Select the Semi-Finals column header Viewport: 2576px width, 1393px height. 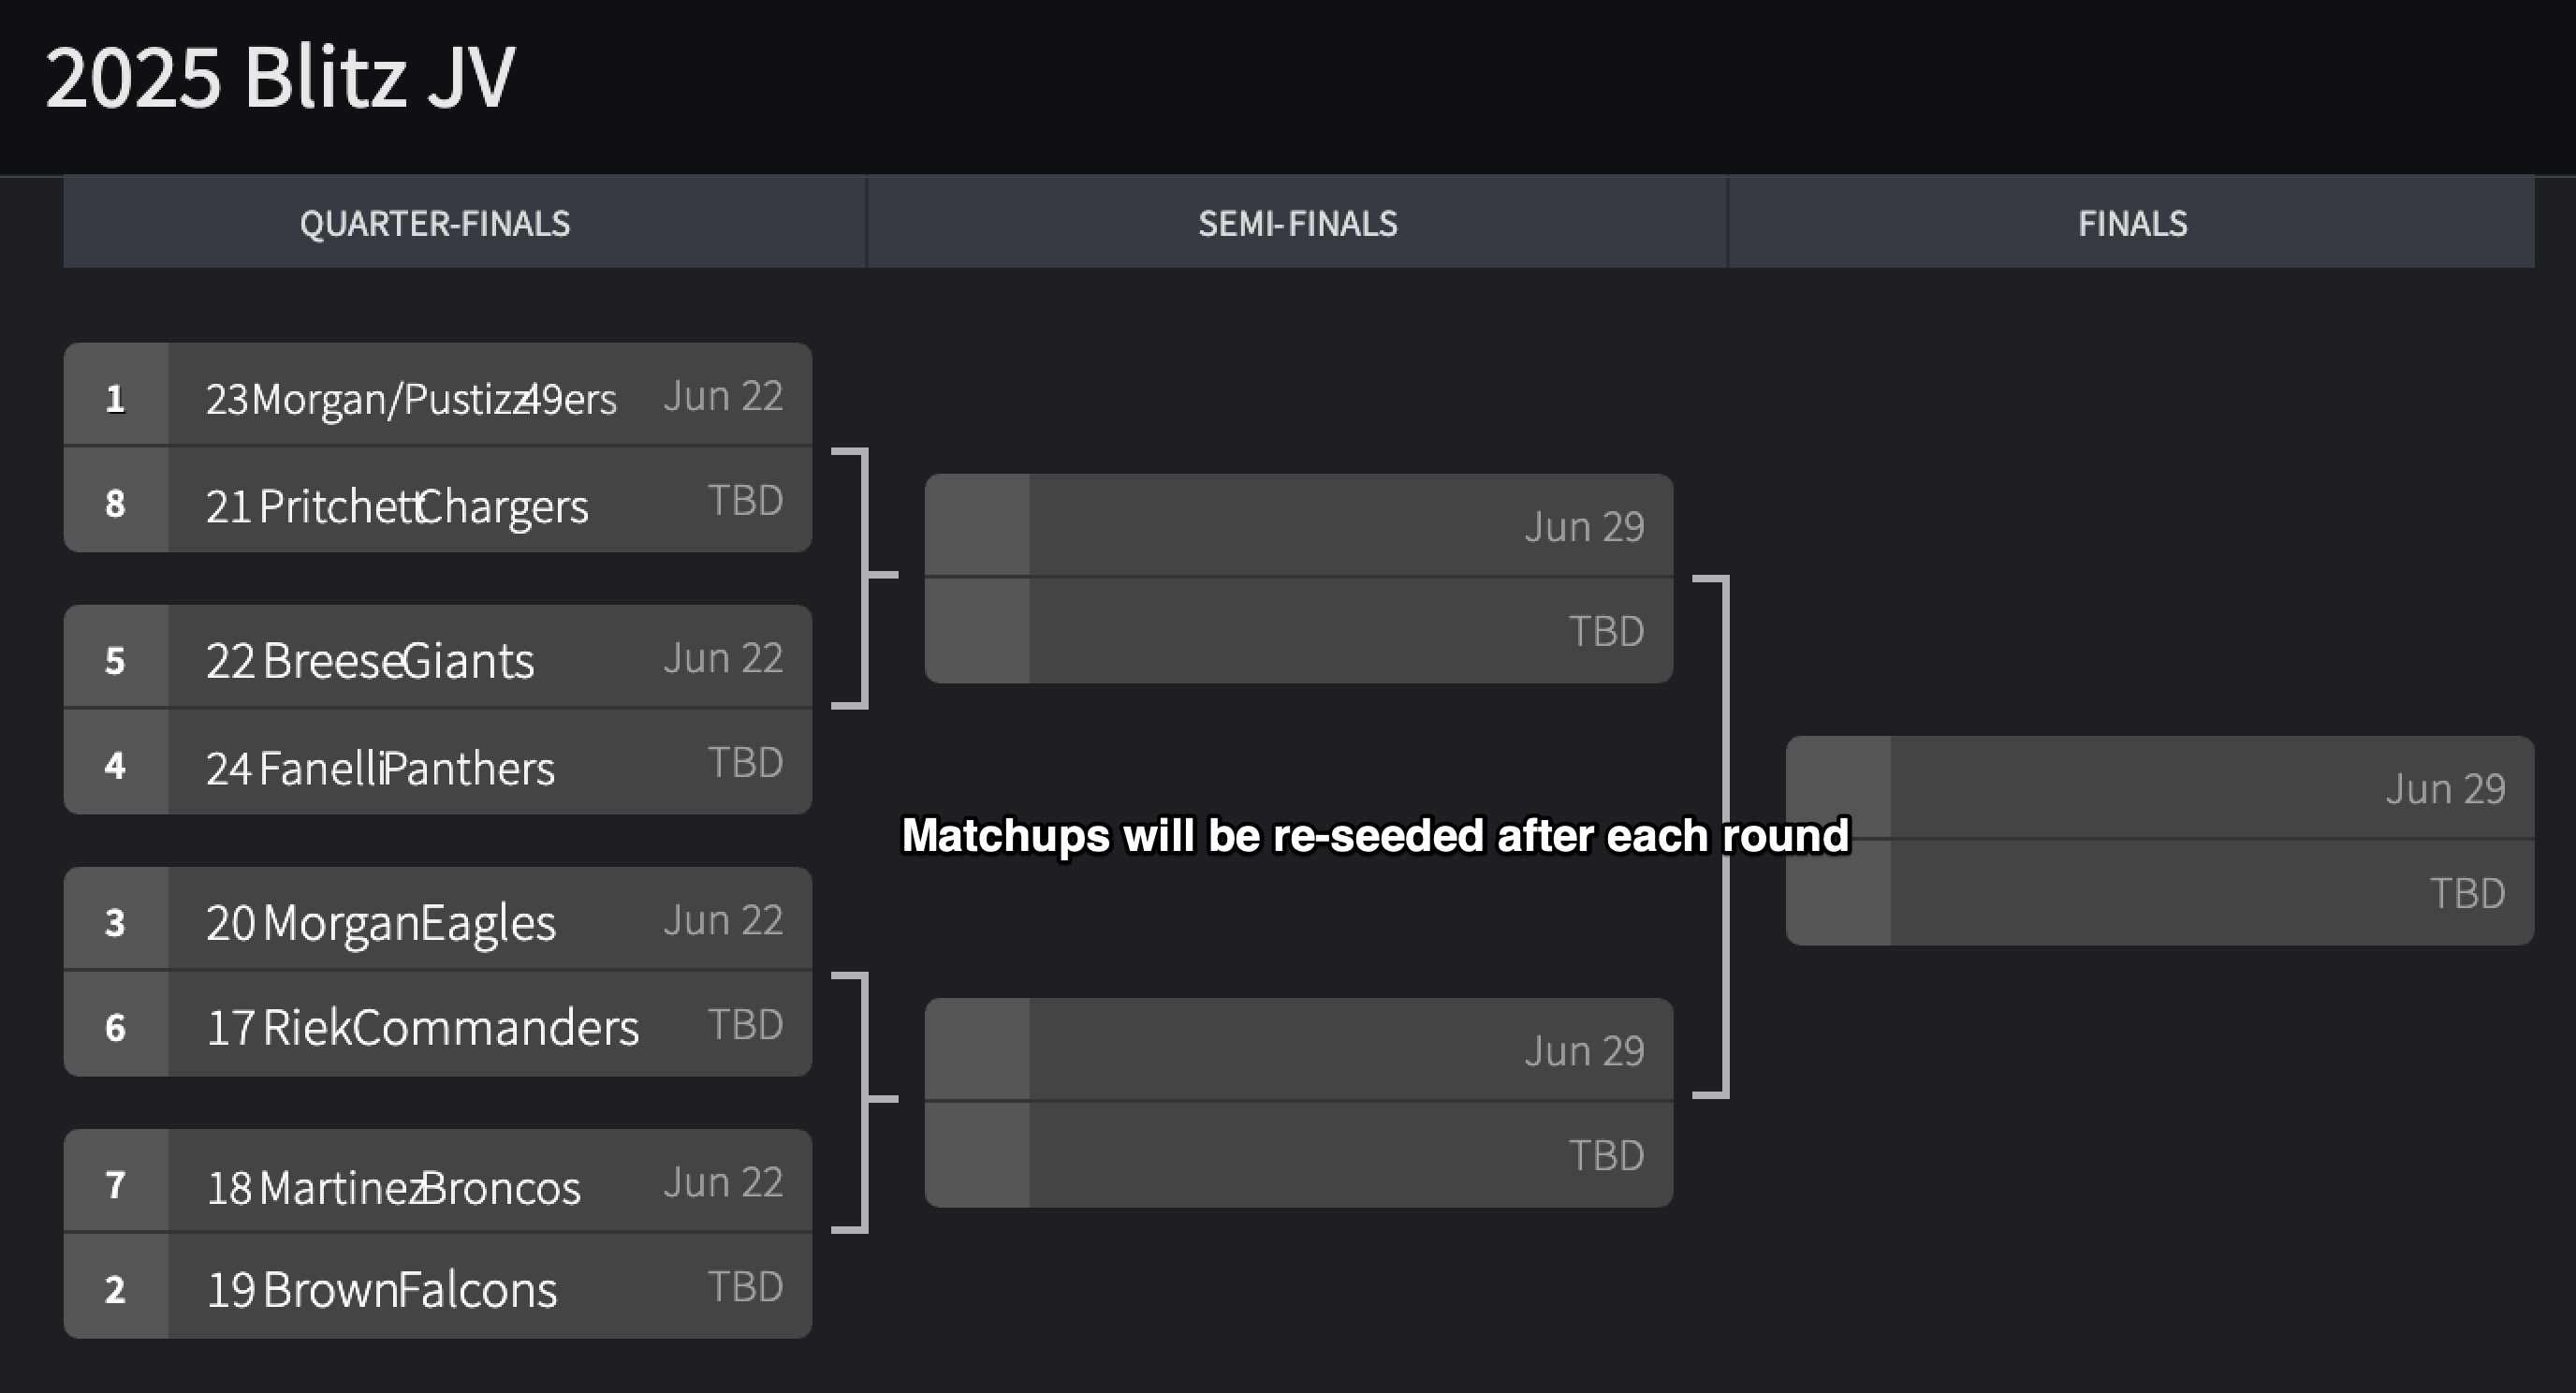[x=1297, y=223]
